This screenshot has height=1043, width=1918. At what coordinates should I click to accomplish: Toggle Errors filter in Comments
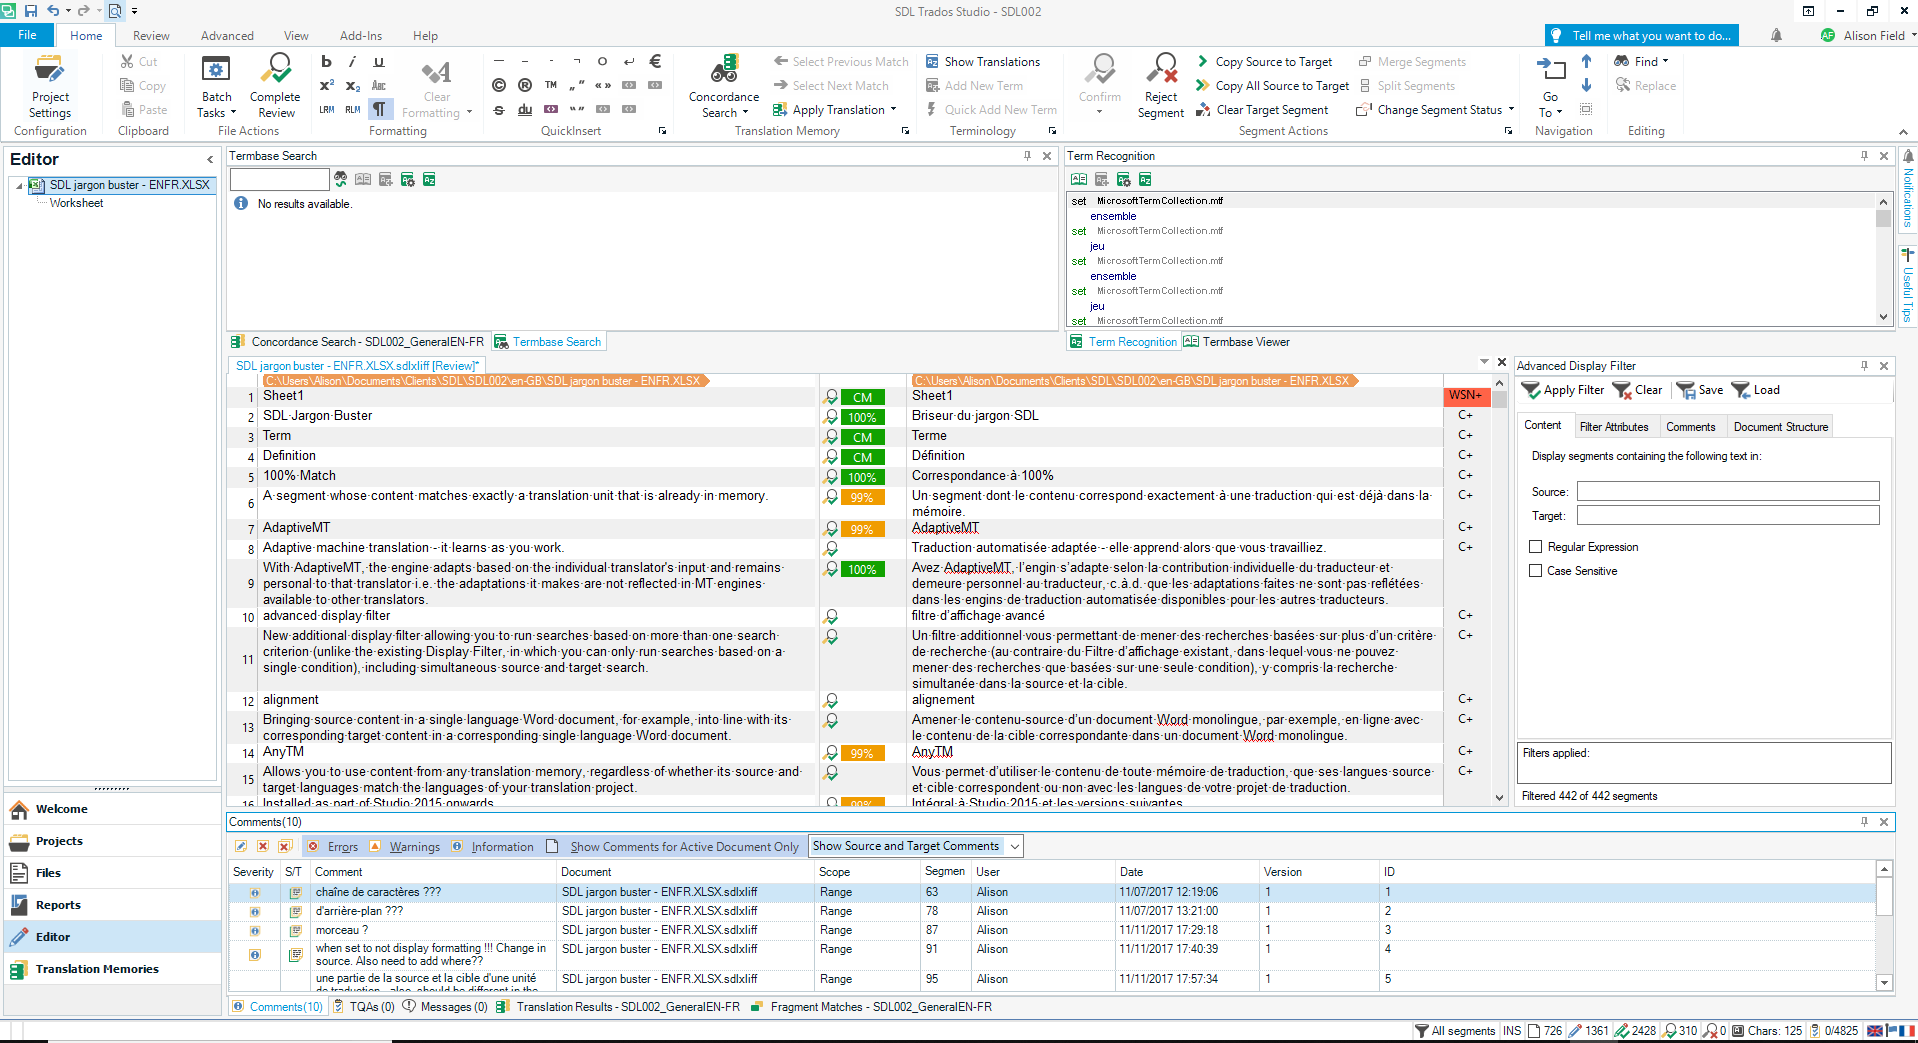[333, 847]
